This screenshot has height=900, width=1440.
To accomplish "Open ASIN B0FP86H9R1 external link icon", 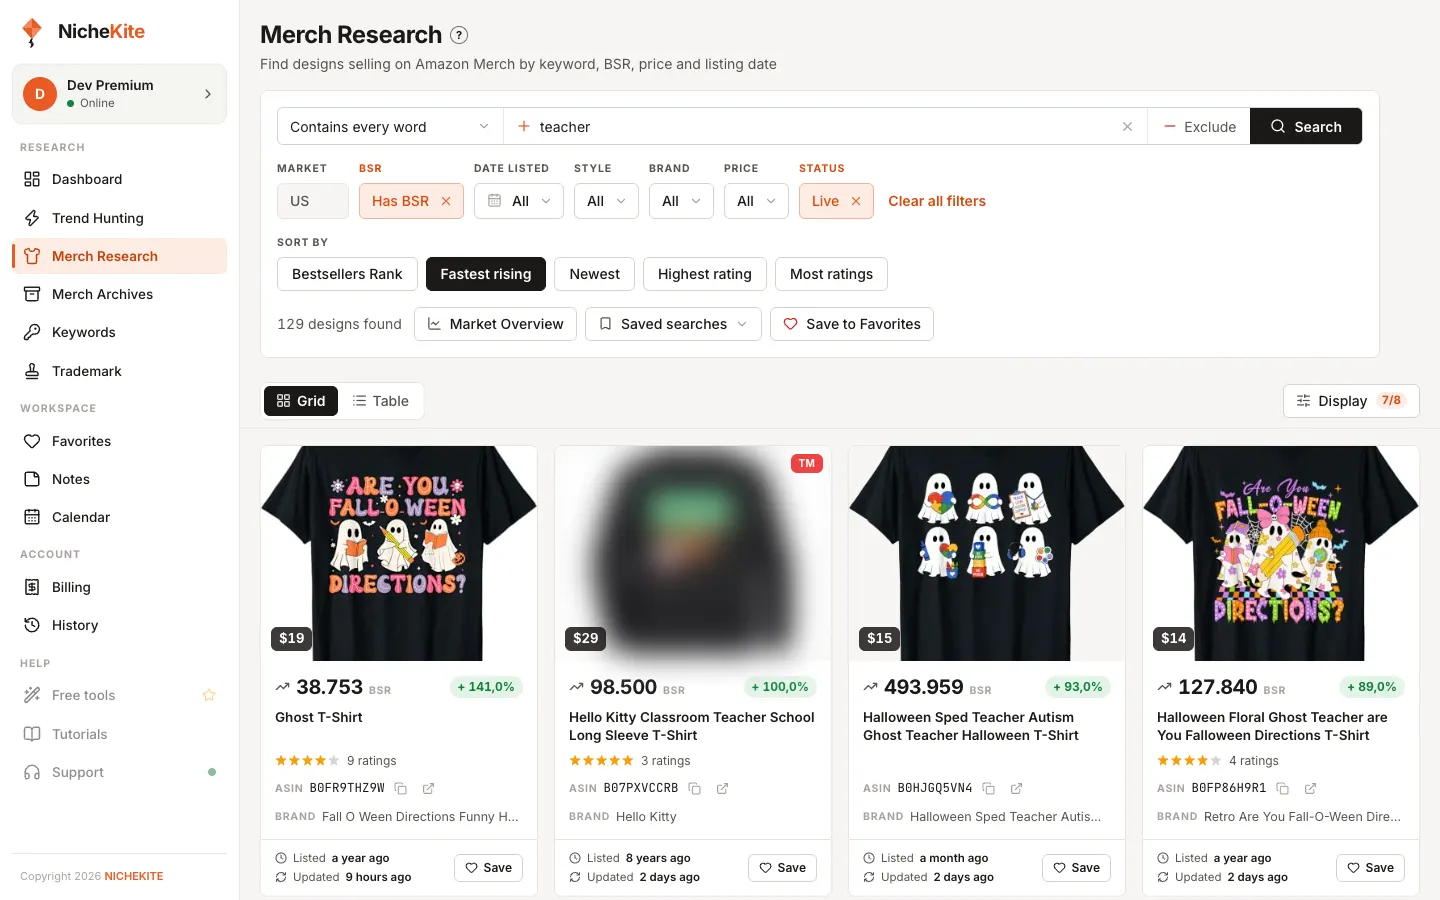I will [x=1310, y=788].
